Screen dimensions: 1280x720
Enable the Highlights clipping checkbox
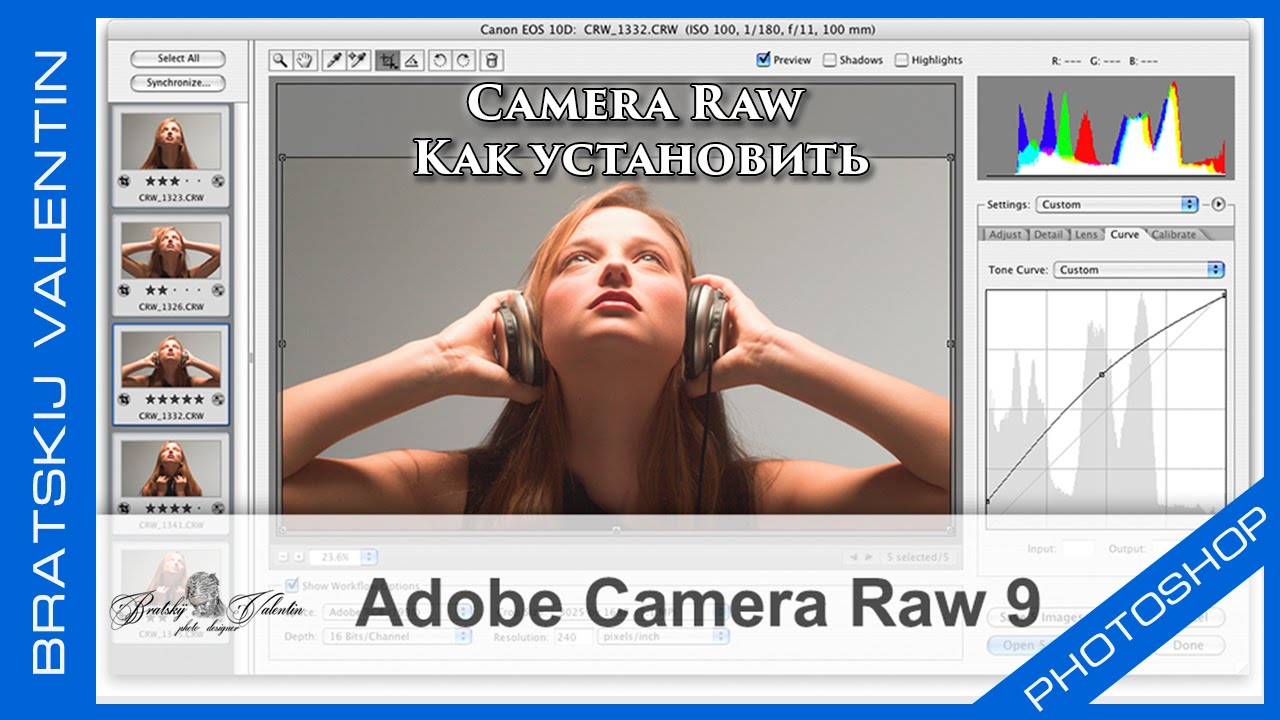coord(901,60)
